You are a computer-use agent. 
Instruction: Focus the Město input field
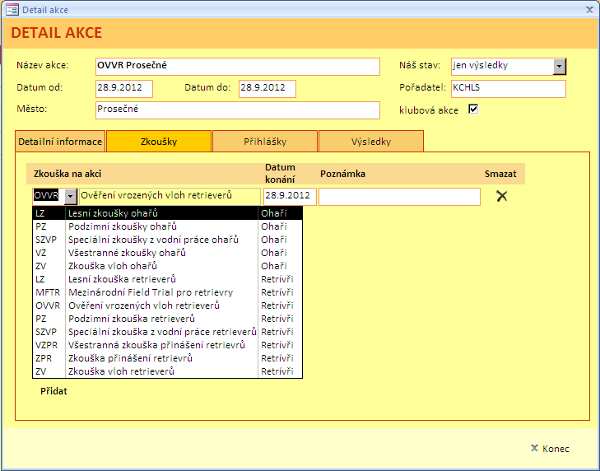[237, 110]
